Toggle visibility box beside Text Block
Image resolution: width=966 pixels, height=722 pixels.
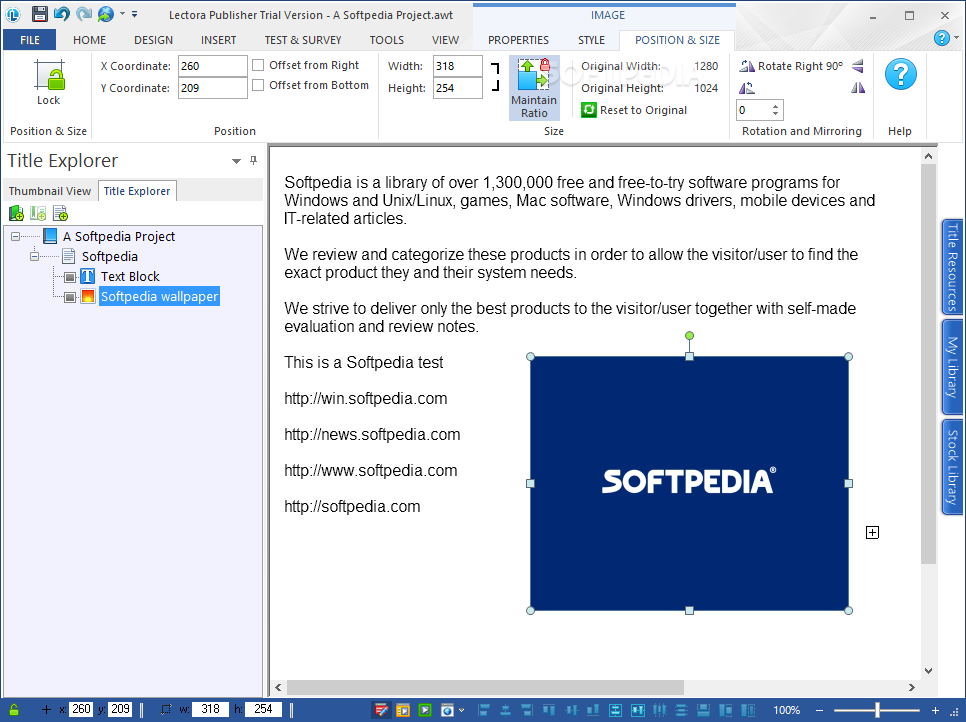click(x=70, y=277)
